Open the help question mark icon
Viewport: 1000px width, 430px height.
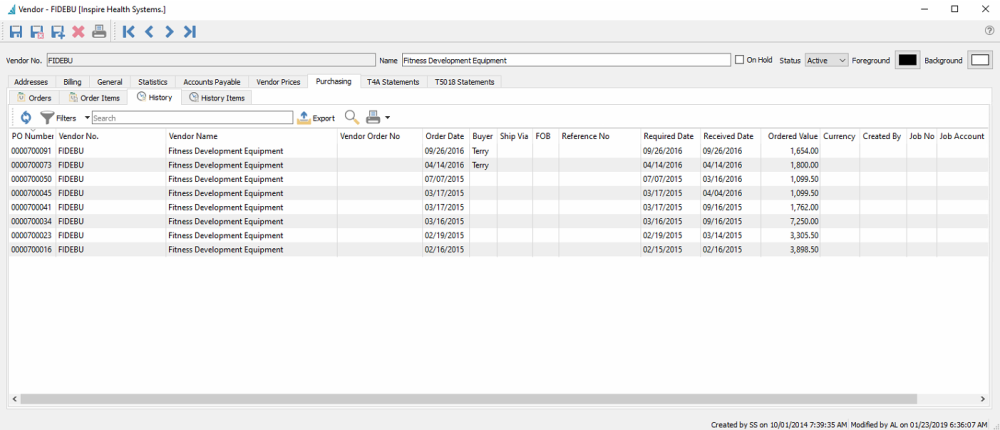coord(989,31)
